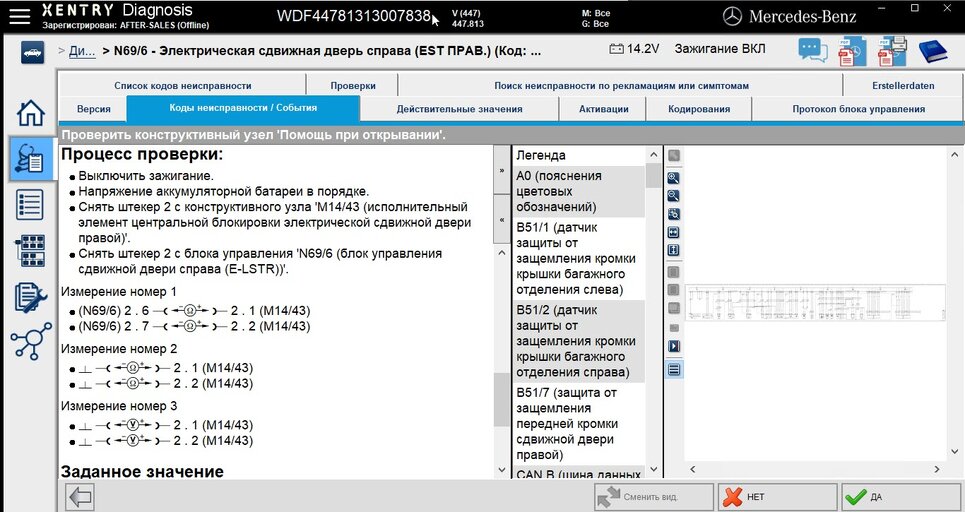Screen dimensions: 965x512
Task: Switch to the 'Версия' tab
Action: (94, 109)
